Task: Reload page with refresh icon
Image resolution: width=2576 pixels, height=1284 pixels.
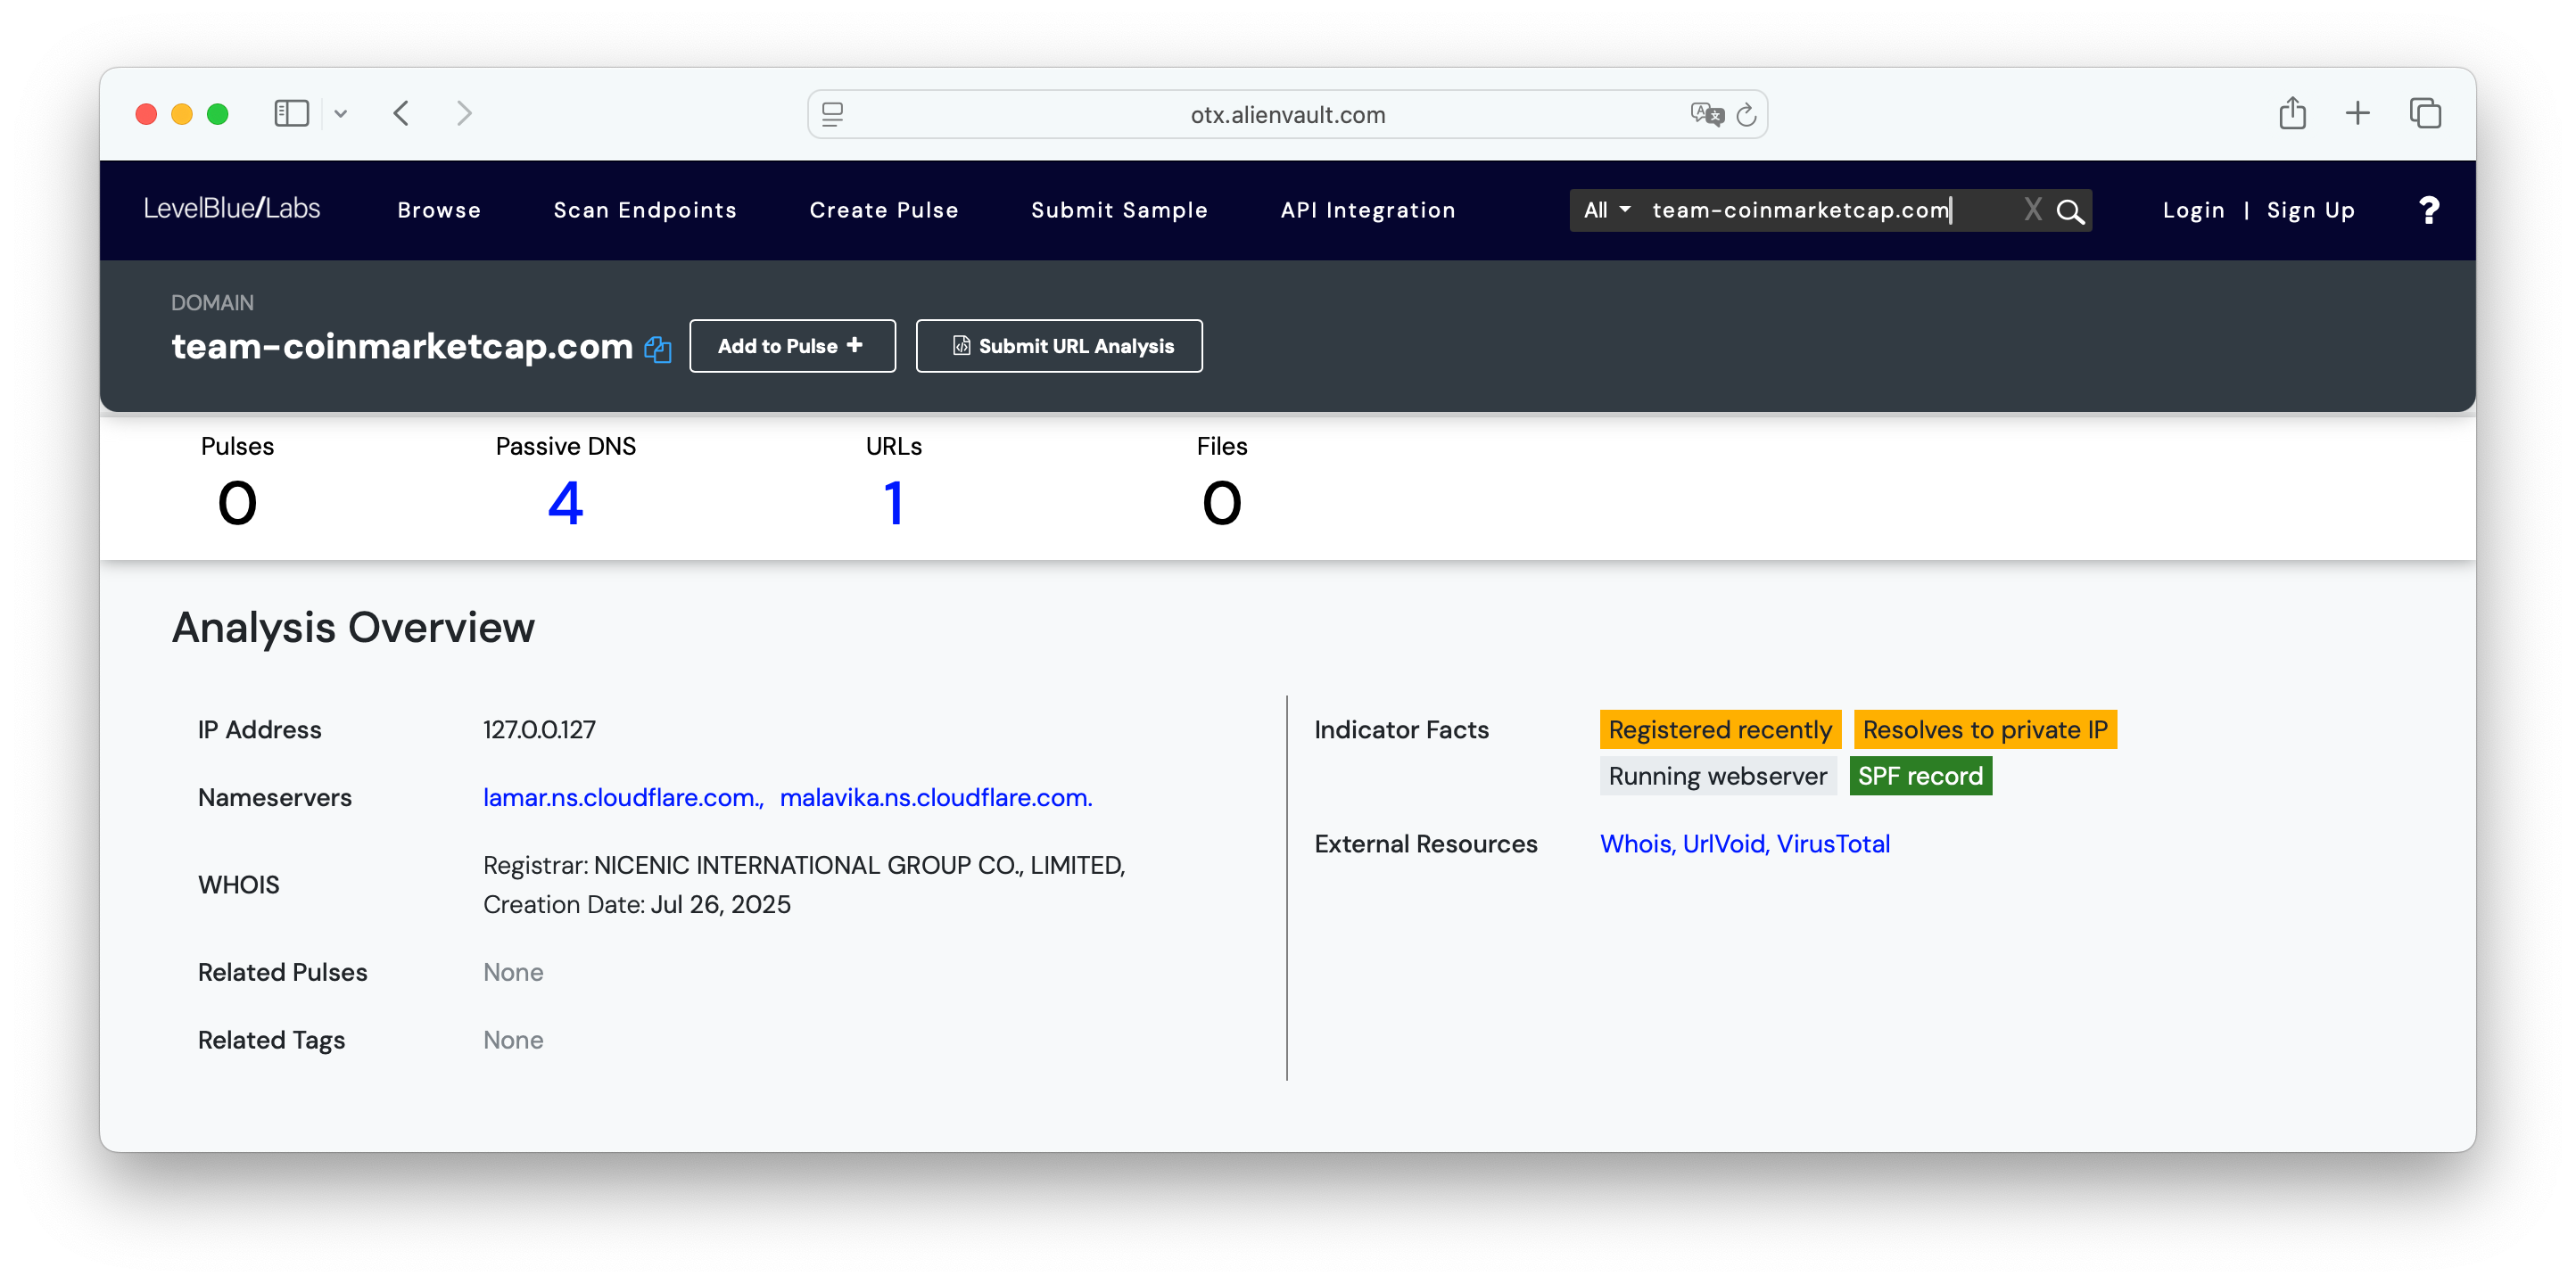Action: pyautogui.click(x=1746, y=115)
